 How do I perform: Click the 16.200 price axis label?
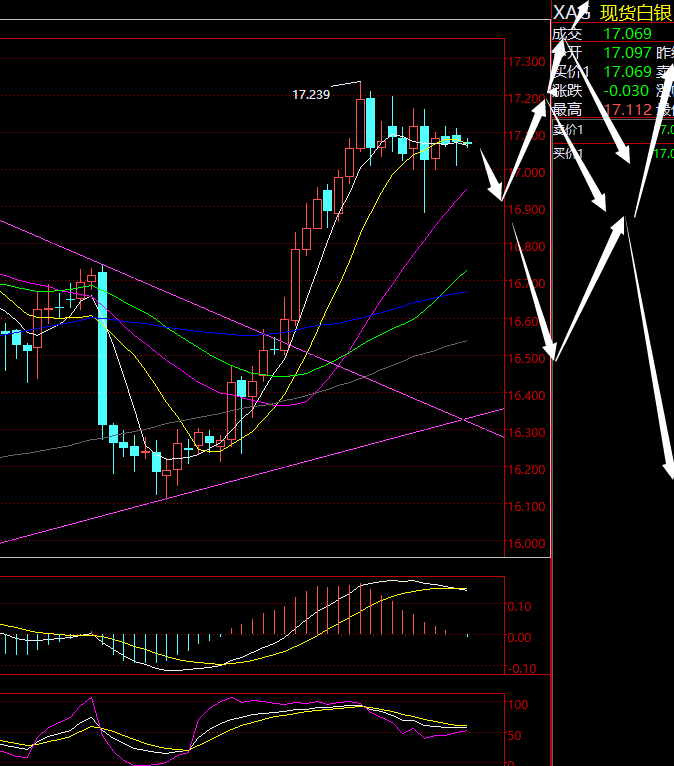(x=527, y=469)
